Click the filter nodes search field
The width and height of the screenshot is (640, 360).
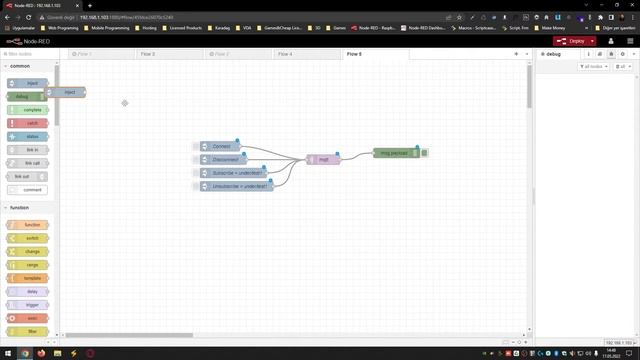29,54
